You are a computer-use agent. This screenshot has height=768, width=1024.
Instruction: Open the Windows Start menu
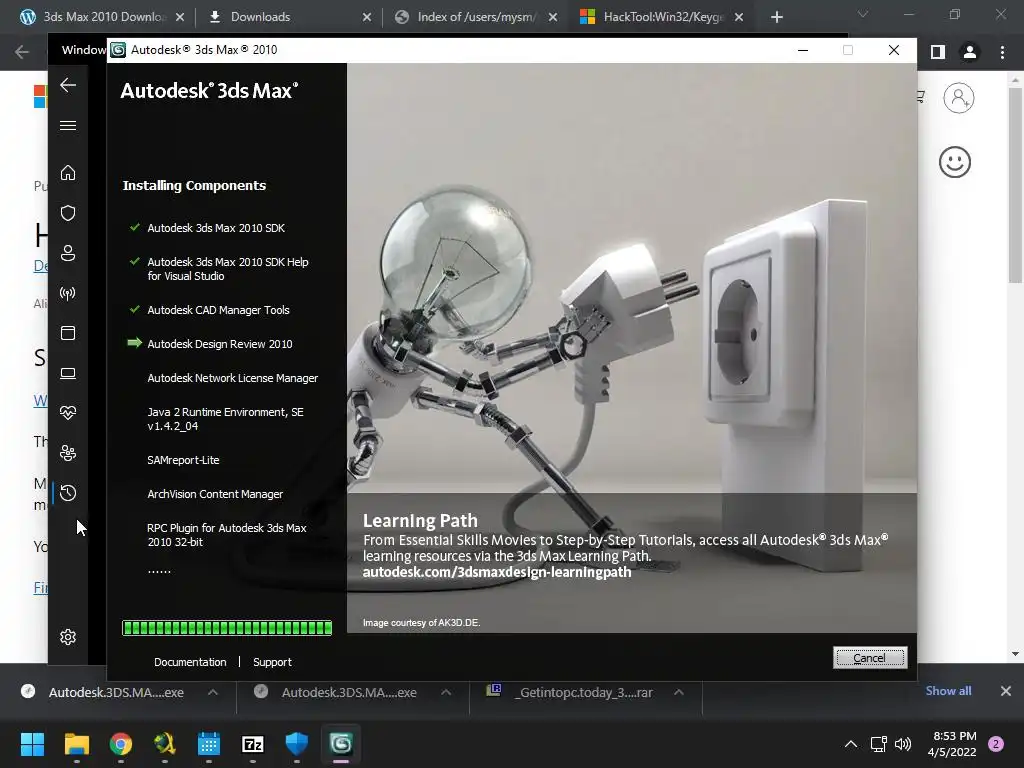(32, 744)
